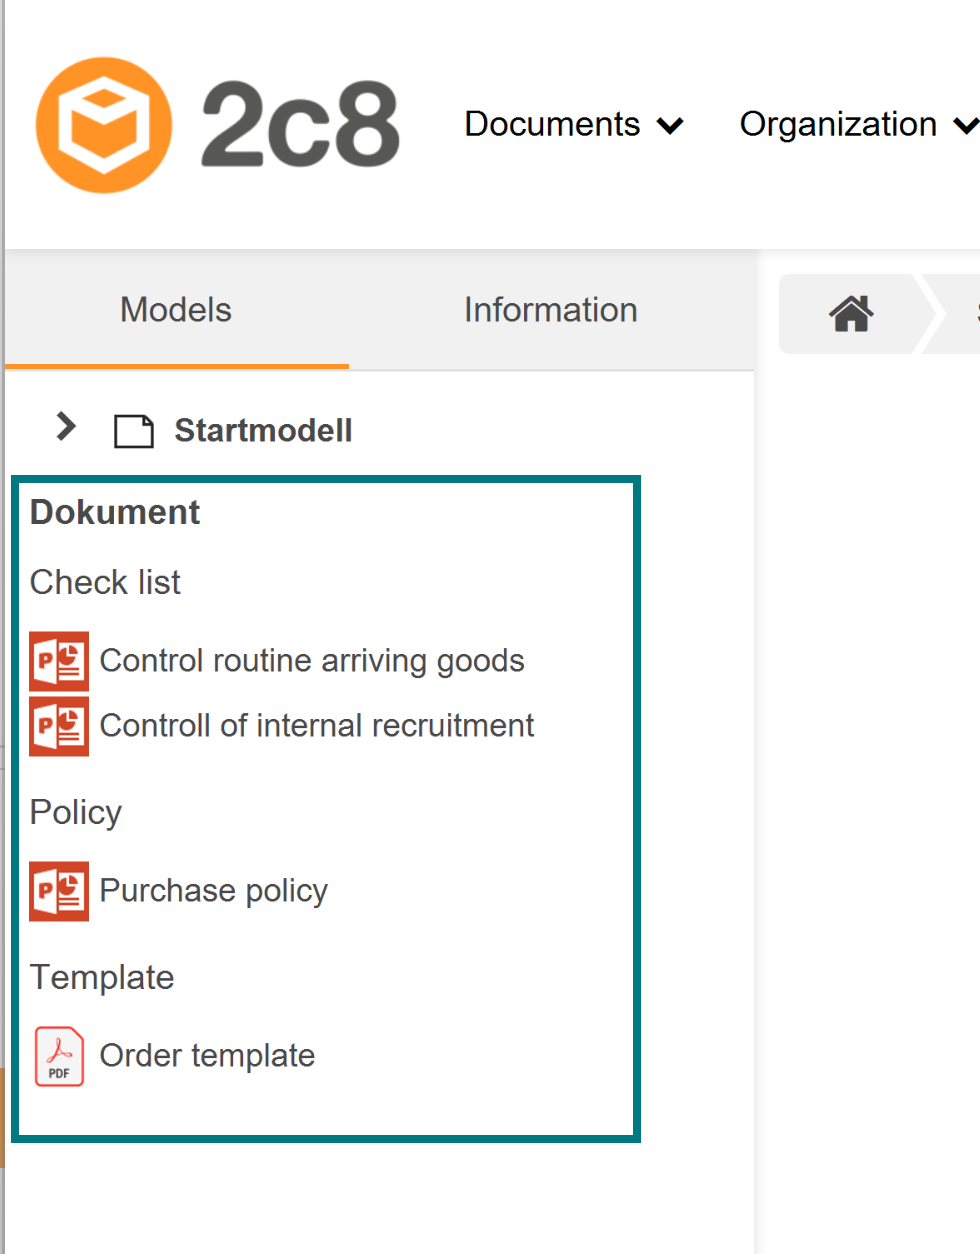Click the PDF icon for Order template
The image size is (980, 1254).
59,1056
